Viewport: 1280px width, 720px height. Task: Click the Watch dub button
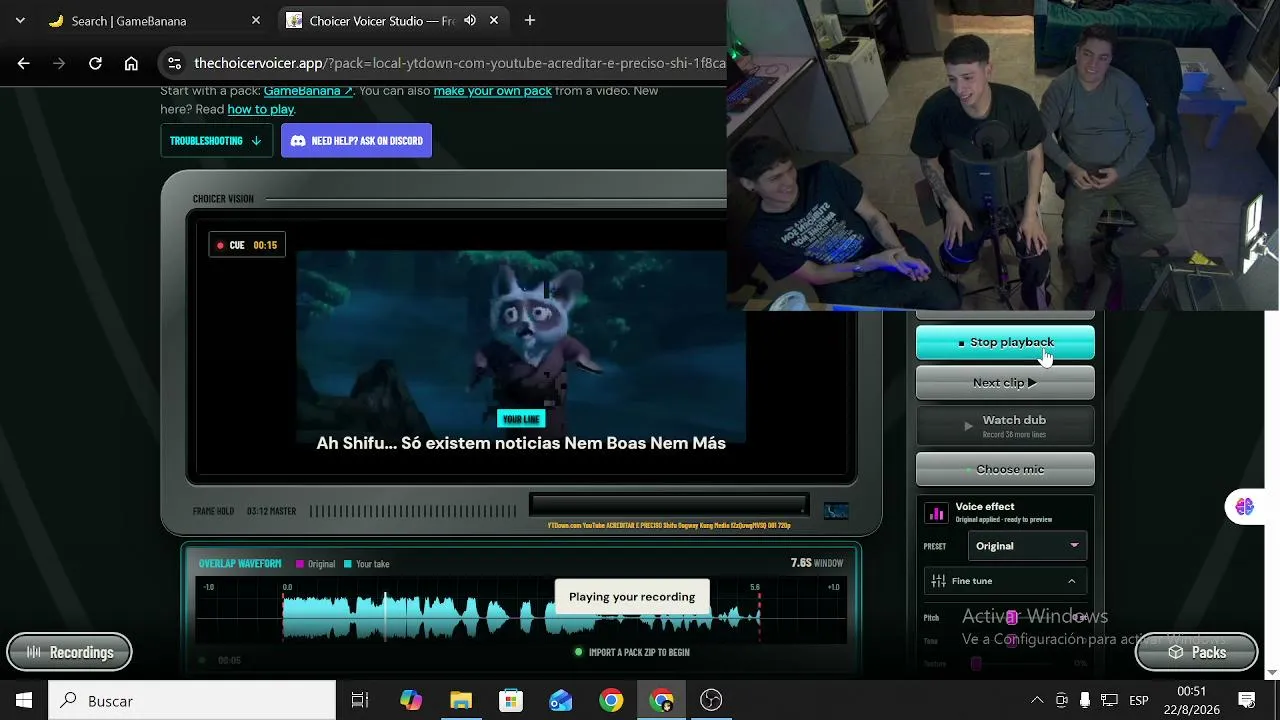[1005, 425]
